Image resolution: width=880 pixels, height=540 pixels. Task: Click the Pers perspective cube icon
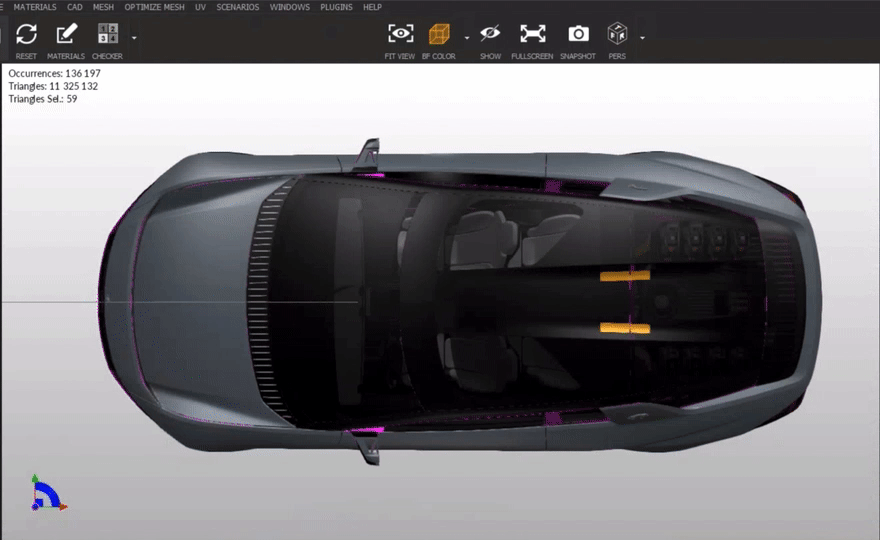tap(617, 34)
